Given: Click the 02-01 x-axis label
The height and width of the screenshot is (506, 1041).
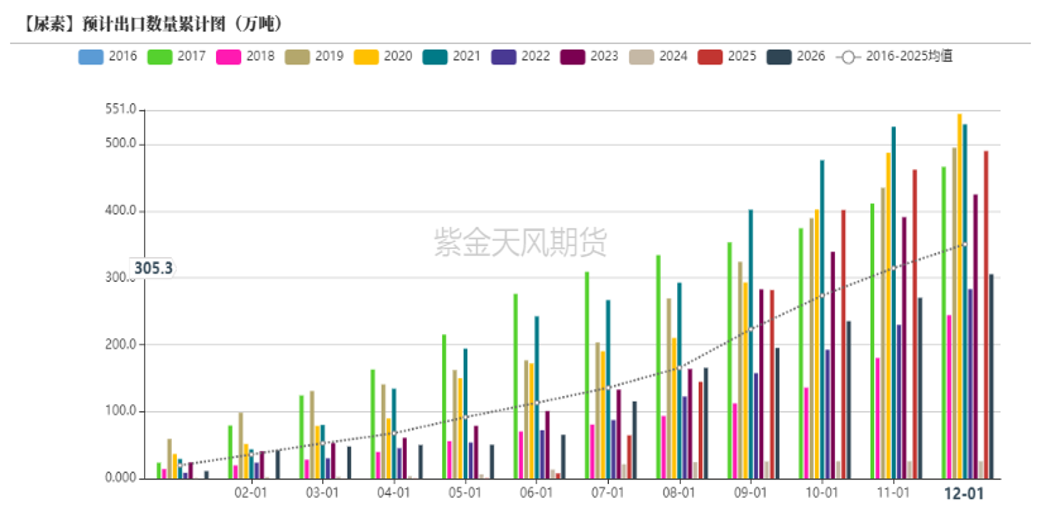Looking at the screenshot, I should [251, 494].
